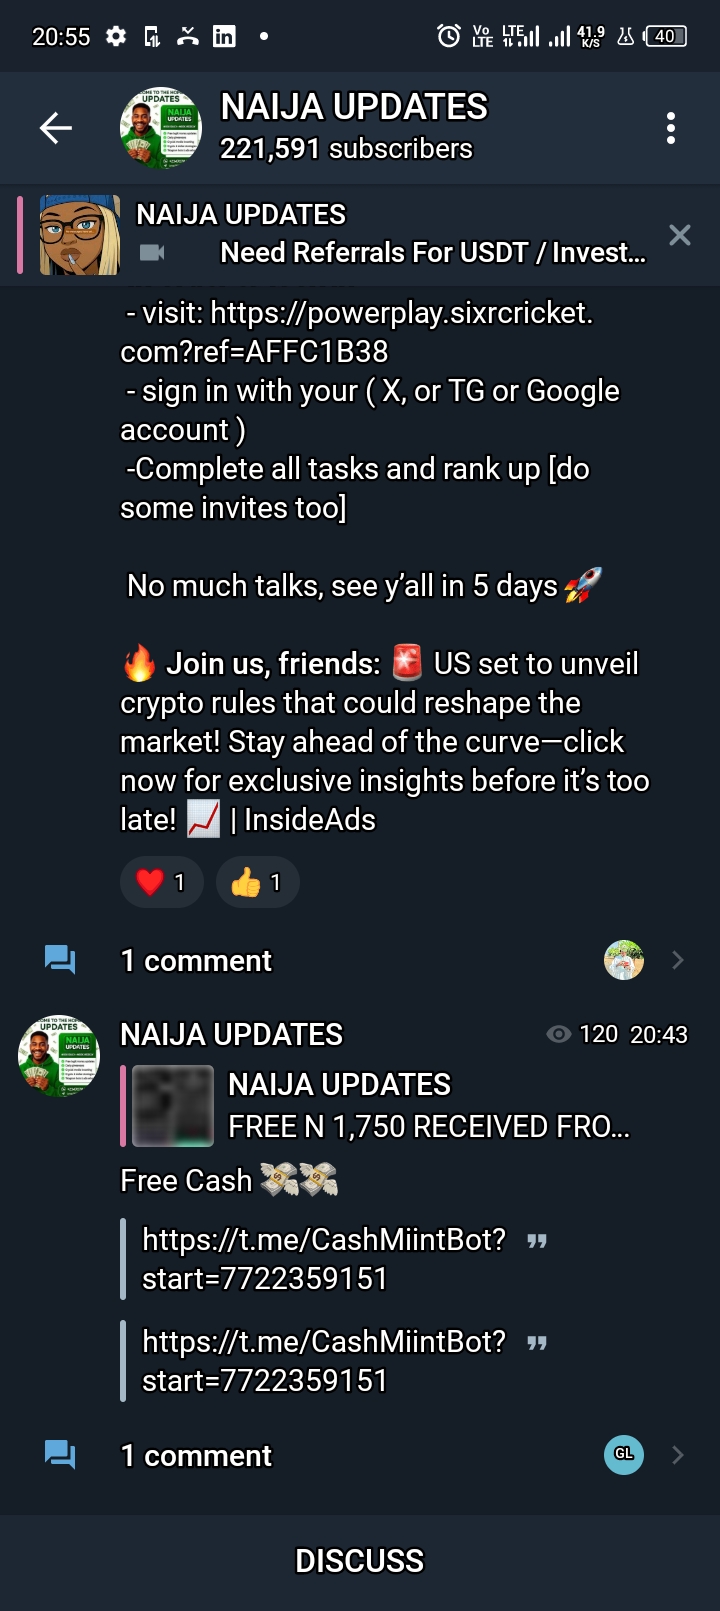Screen dimensions: 720x1611
Task: Tap the InsideAds link
Action: (310, 820)
